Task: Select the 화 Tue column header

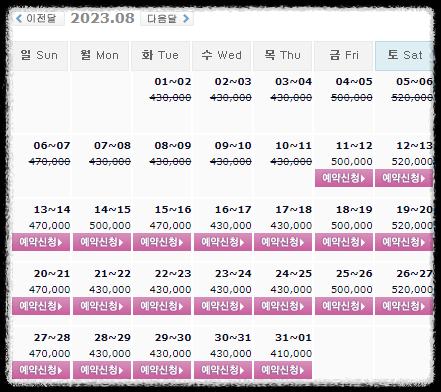Action: point(160,56)
